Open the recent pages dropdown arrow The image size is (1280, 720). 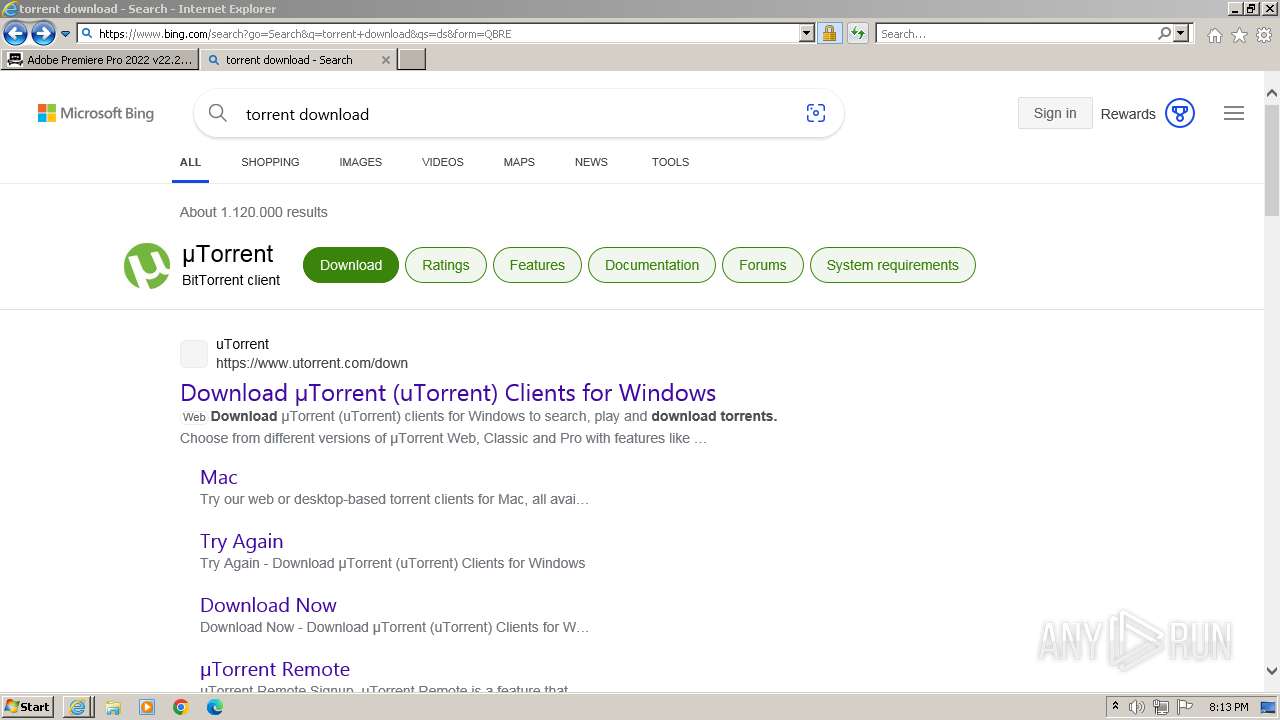pos(66,34)
